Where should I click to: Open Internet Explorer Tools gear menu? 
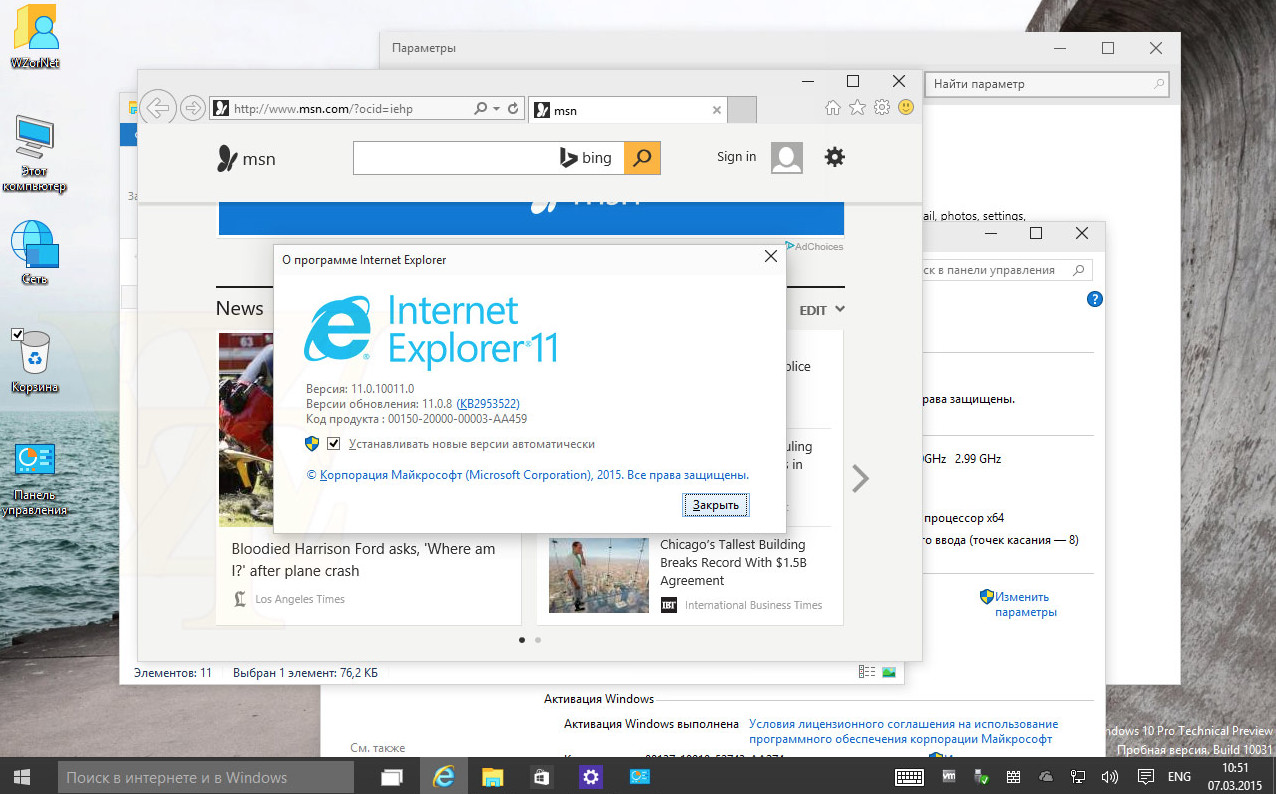coord(881,107)
